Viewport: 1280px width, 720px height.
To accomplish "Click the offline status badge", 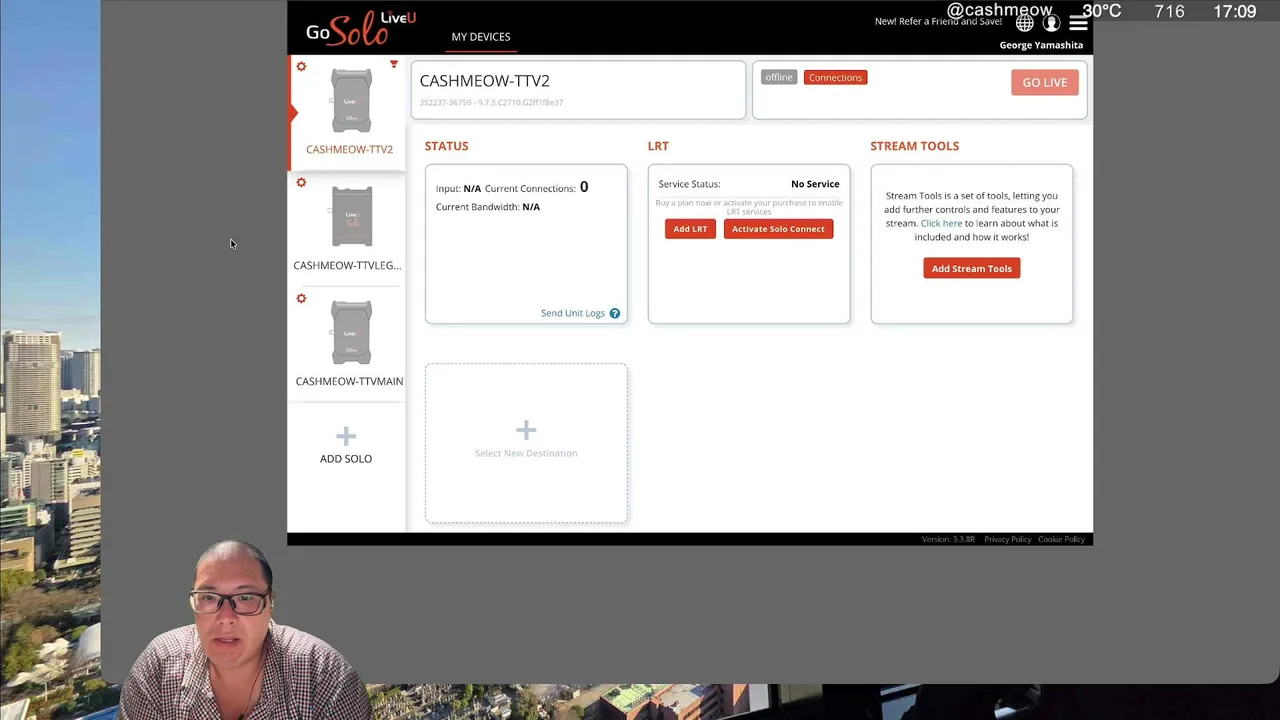I will tap(779, 77).
